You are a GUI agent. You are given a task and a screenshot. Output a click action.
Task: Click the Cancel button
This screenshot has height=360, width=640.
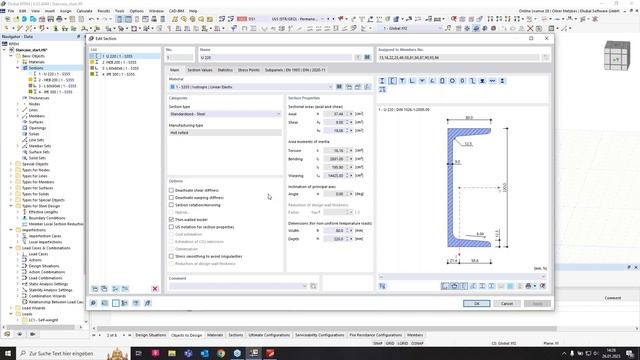(507, 303)
